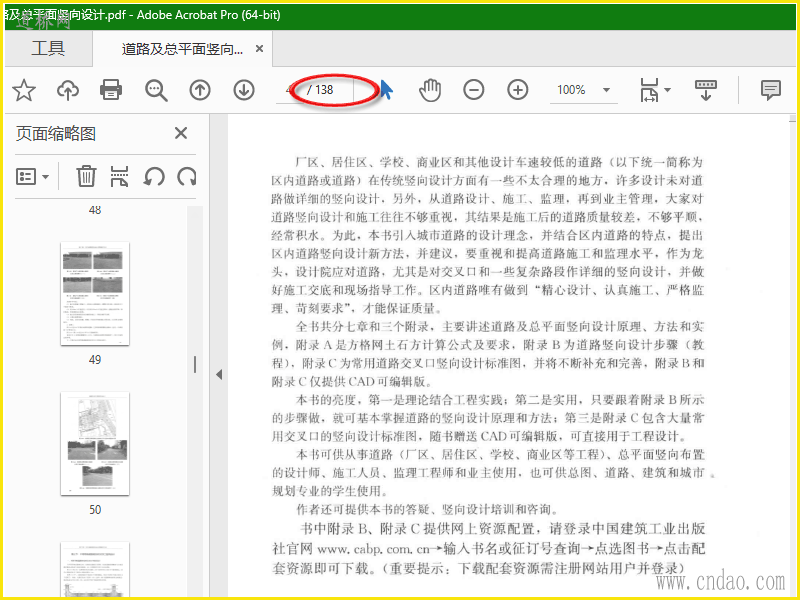
Task: Rotate page clockwise
Action: click(x=187, y=177)
